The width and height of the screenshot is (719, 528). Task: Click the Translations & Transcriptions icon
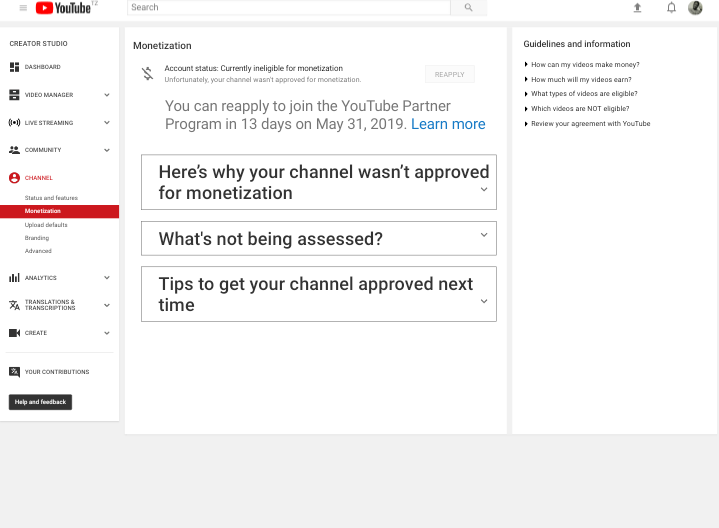click(x=14, y=305)
